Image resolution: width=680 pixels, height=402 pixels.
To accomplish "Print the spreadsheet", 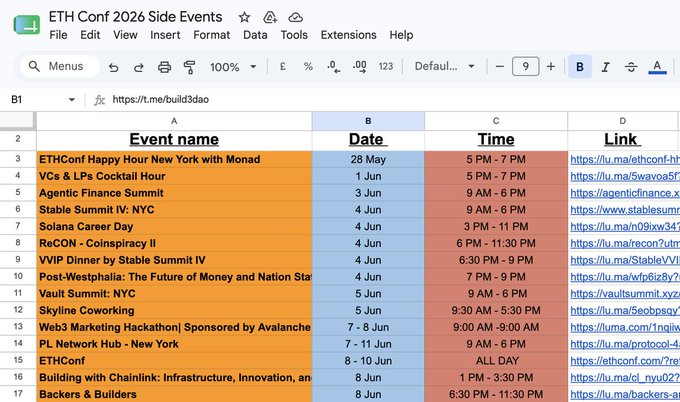I will (x=164, y=67).
